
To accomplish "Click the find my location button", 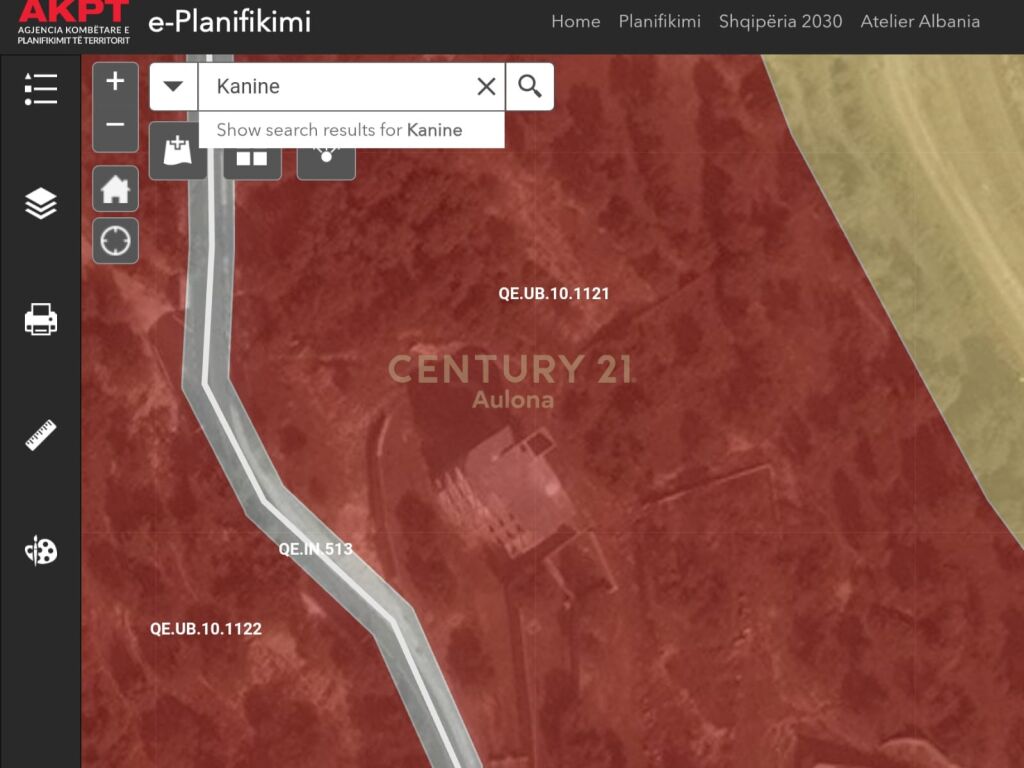I will tap(115, 240).
